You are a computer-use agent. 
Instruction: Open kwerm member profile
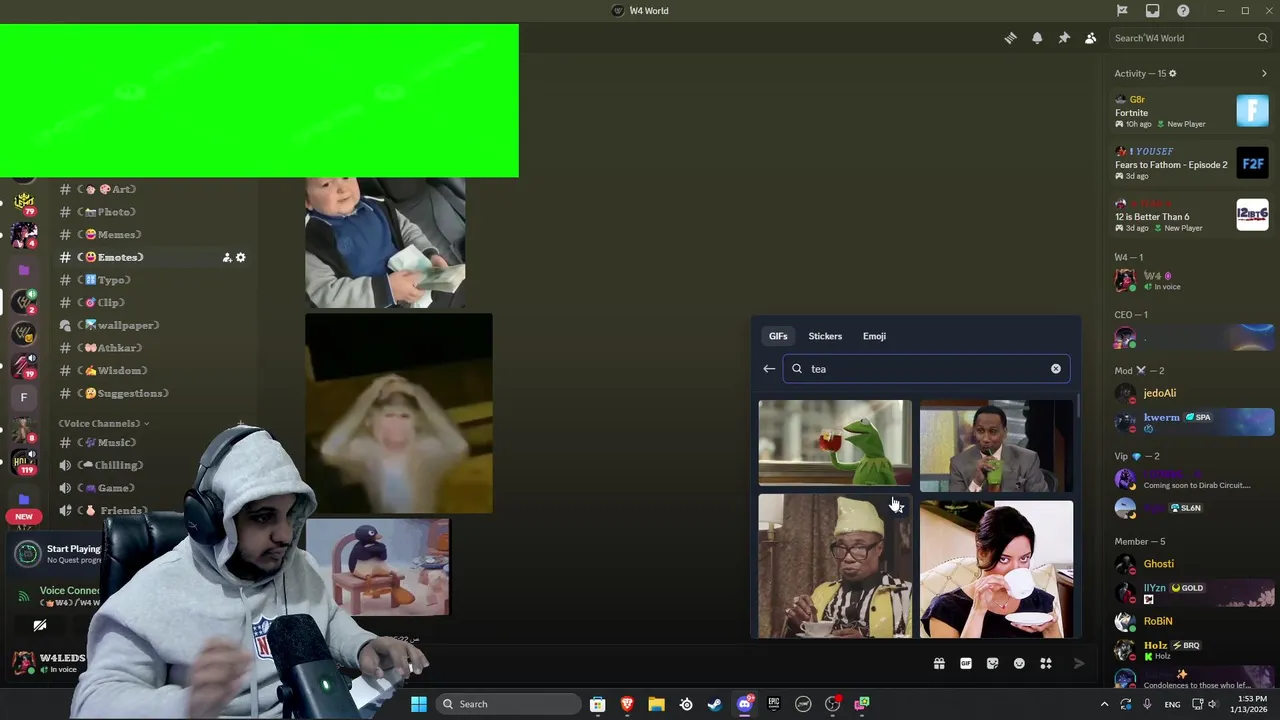coord(1192,421)
